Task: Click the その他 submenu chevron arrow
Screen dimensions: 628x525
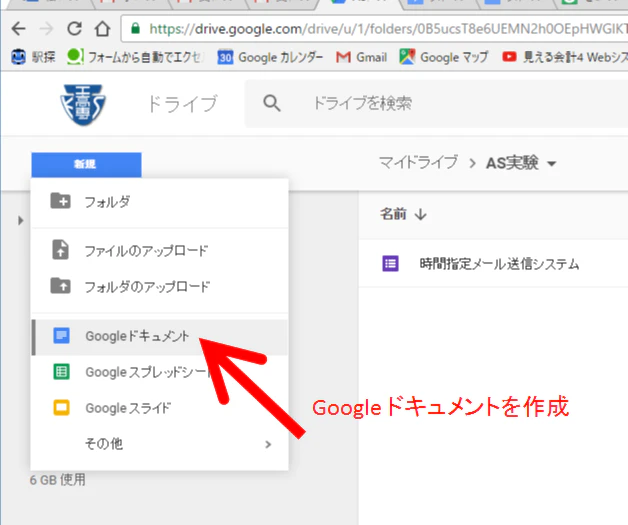Action: pyautogui.click(x=268, y=444)
